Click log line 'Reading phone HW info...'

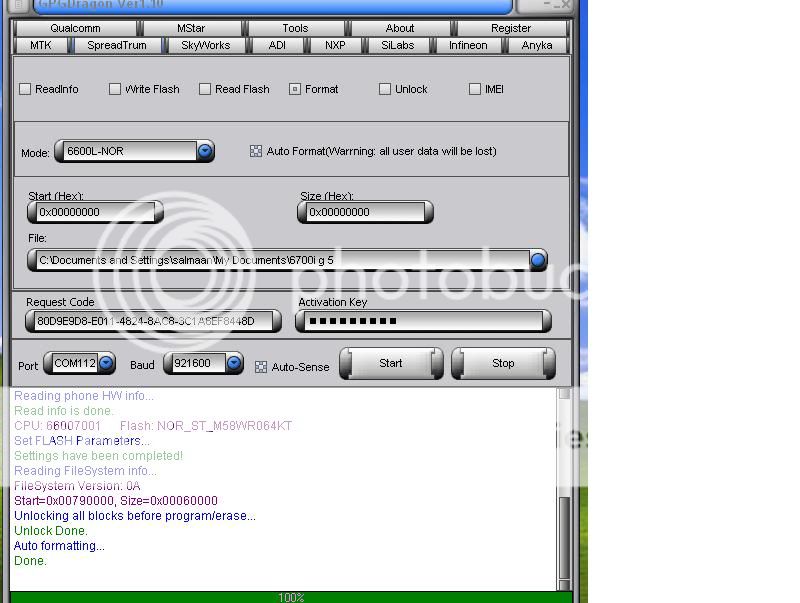[x=84, y=396]
